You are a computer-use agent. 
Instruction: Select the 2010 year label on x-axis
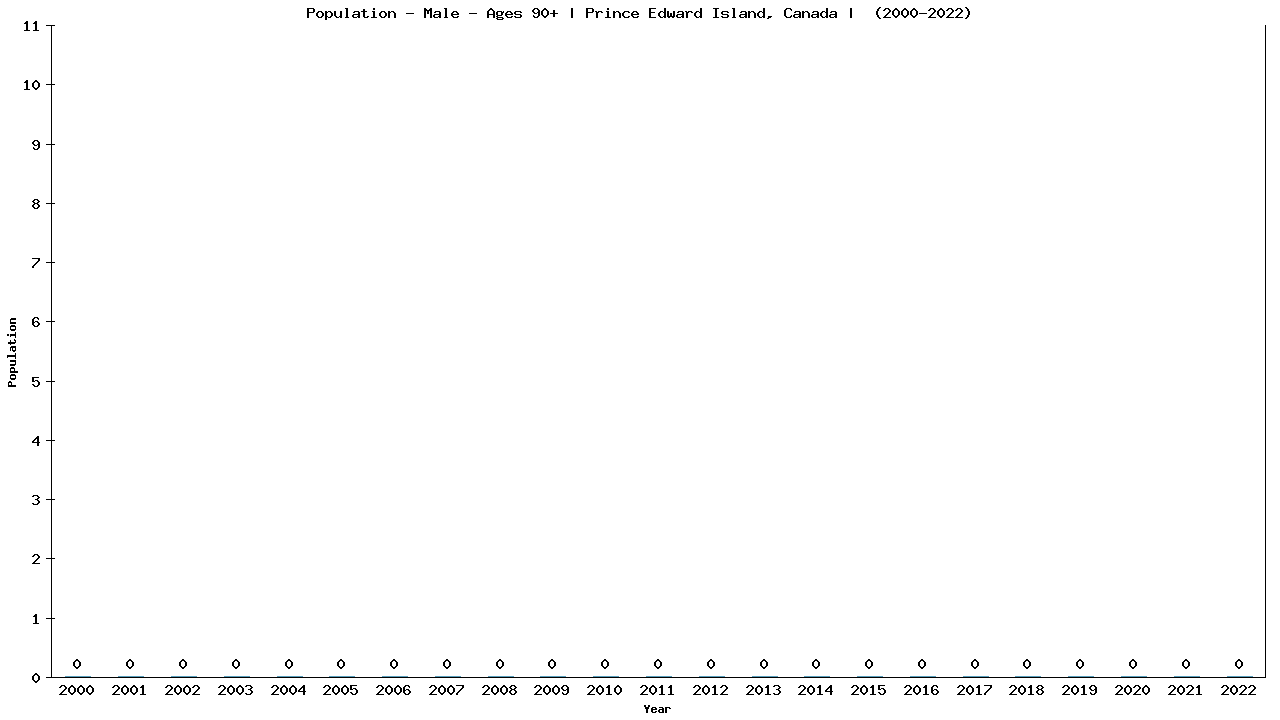click(x=605, y=690)
